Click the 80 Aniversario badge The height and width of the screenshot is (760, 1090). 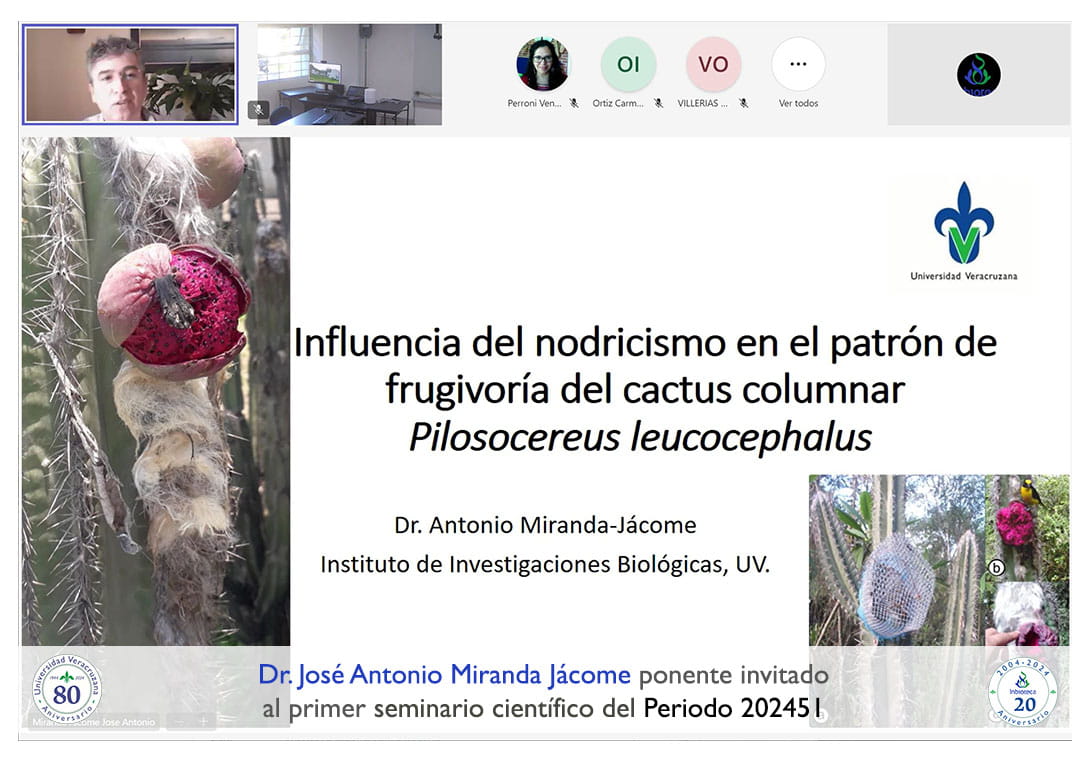(67, 690)
